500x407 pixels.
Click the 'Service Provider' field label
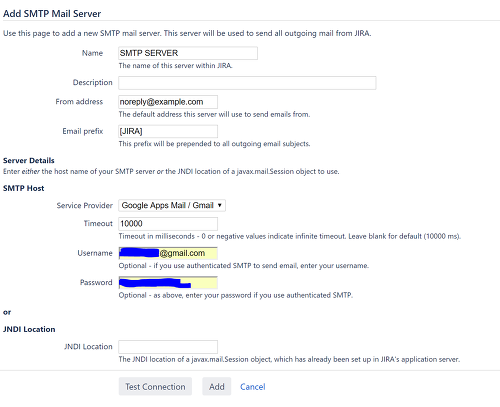(x=84, y=205)
